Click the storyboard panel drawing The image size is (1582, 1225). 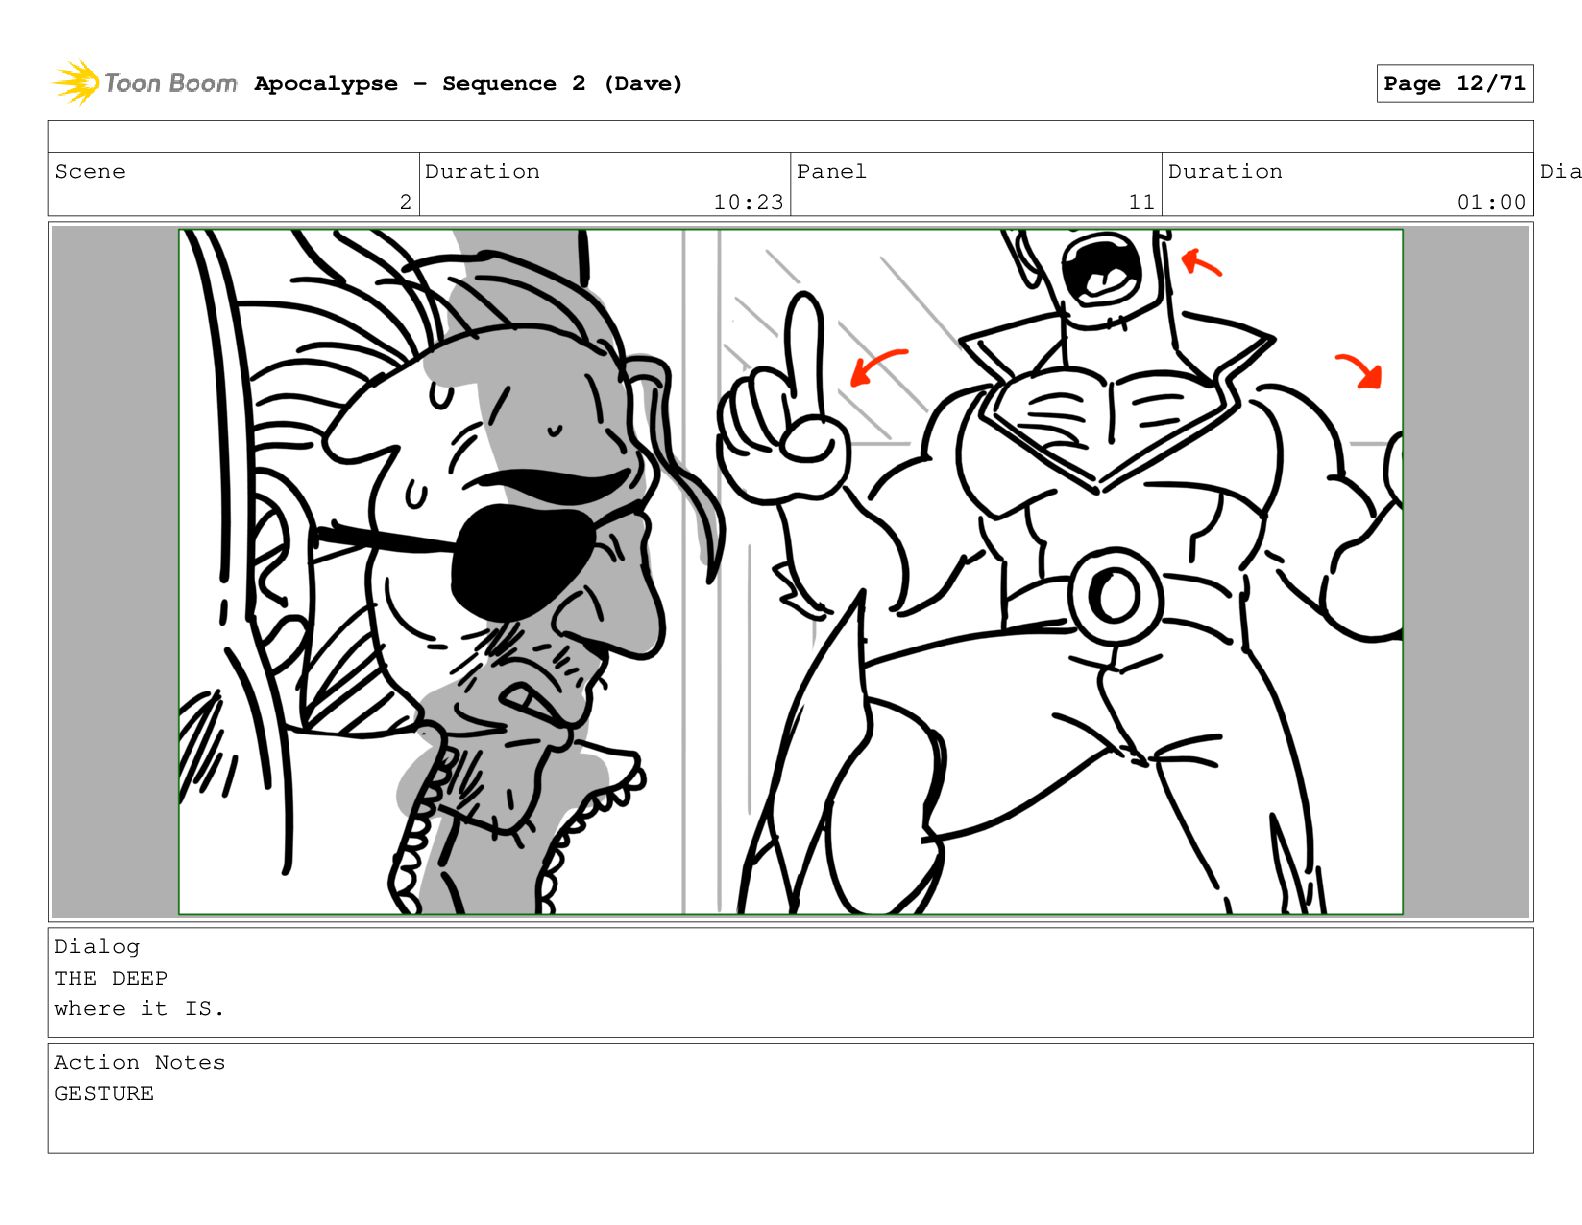point(790,572)
